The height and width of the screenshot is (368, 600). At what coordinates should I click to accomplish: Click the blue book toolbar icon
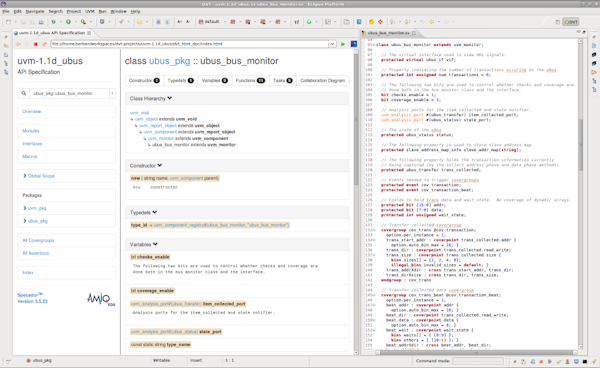coord(359,22)
